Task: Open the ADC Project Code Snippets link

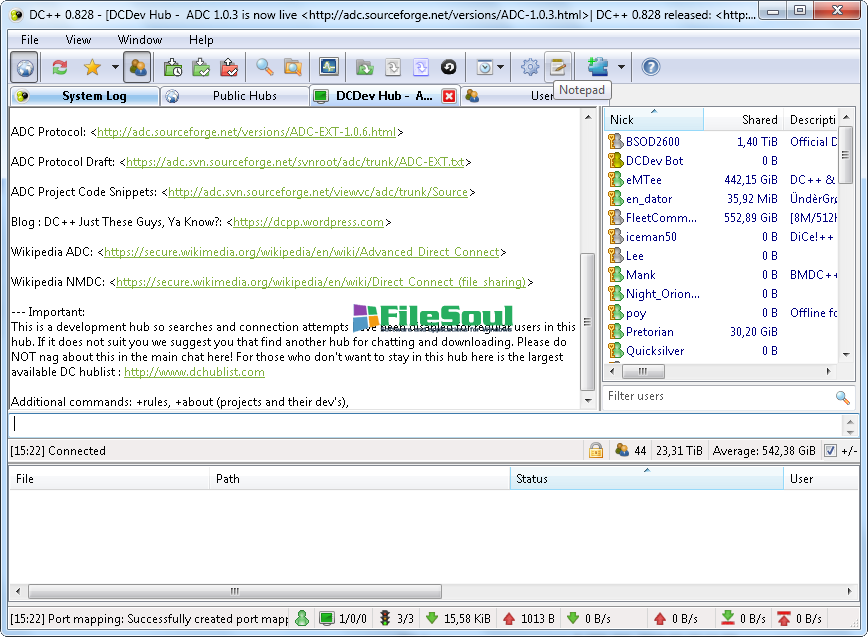Action: [x=318, y=191]
